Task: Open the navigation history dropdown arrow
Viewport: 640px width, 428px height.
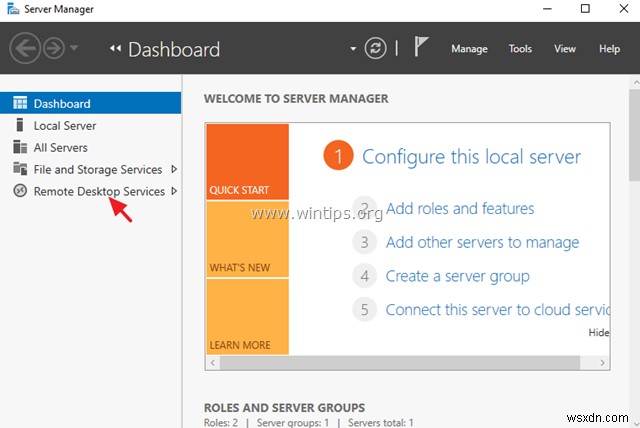Action: pyautogui.click(x=74, y=49)
